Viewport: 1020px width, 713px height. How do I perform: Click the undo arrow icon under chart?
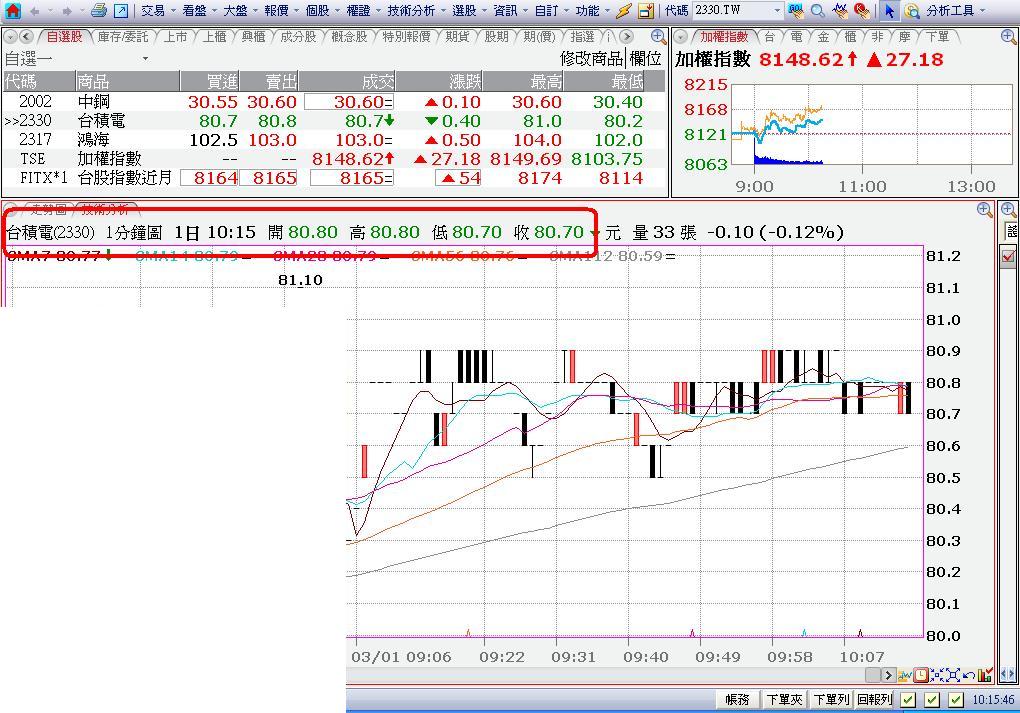tap(969, 675)
